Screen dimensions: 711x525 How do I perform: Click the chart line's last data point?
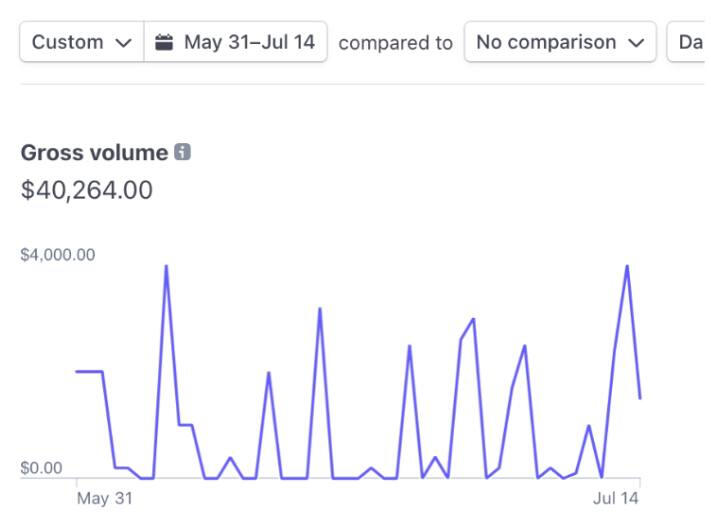click(640, 398)
